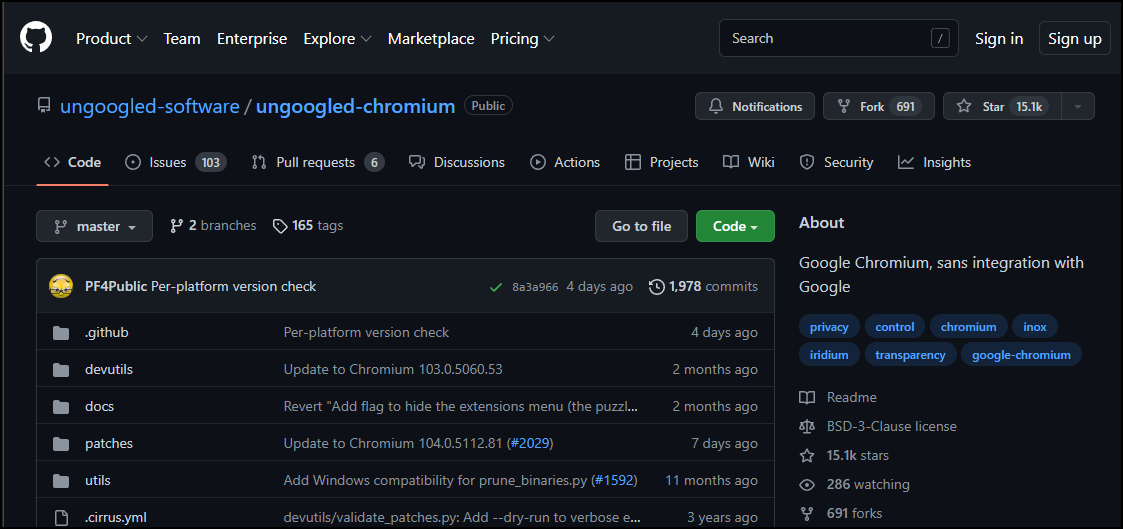Fork the repository with the Fork button

879,107
